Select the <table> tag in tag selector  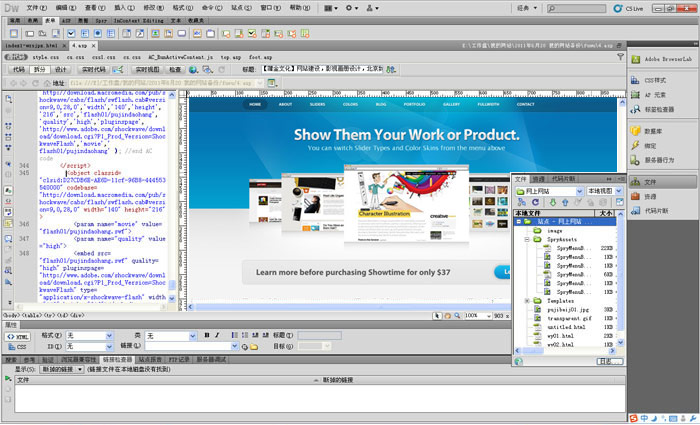click(33, 315)
